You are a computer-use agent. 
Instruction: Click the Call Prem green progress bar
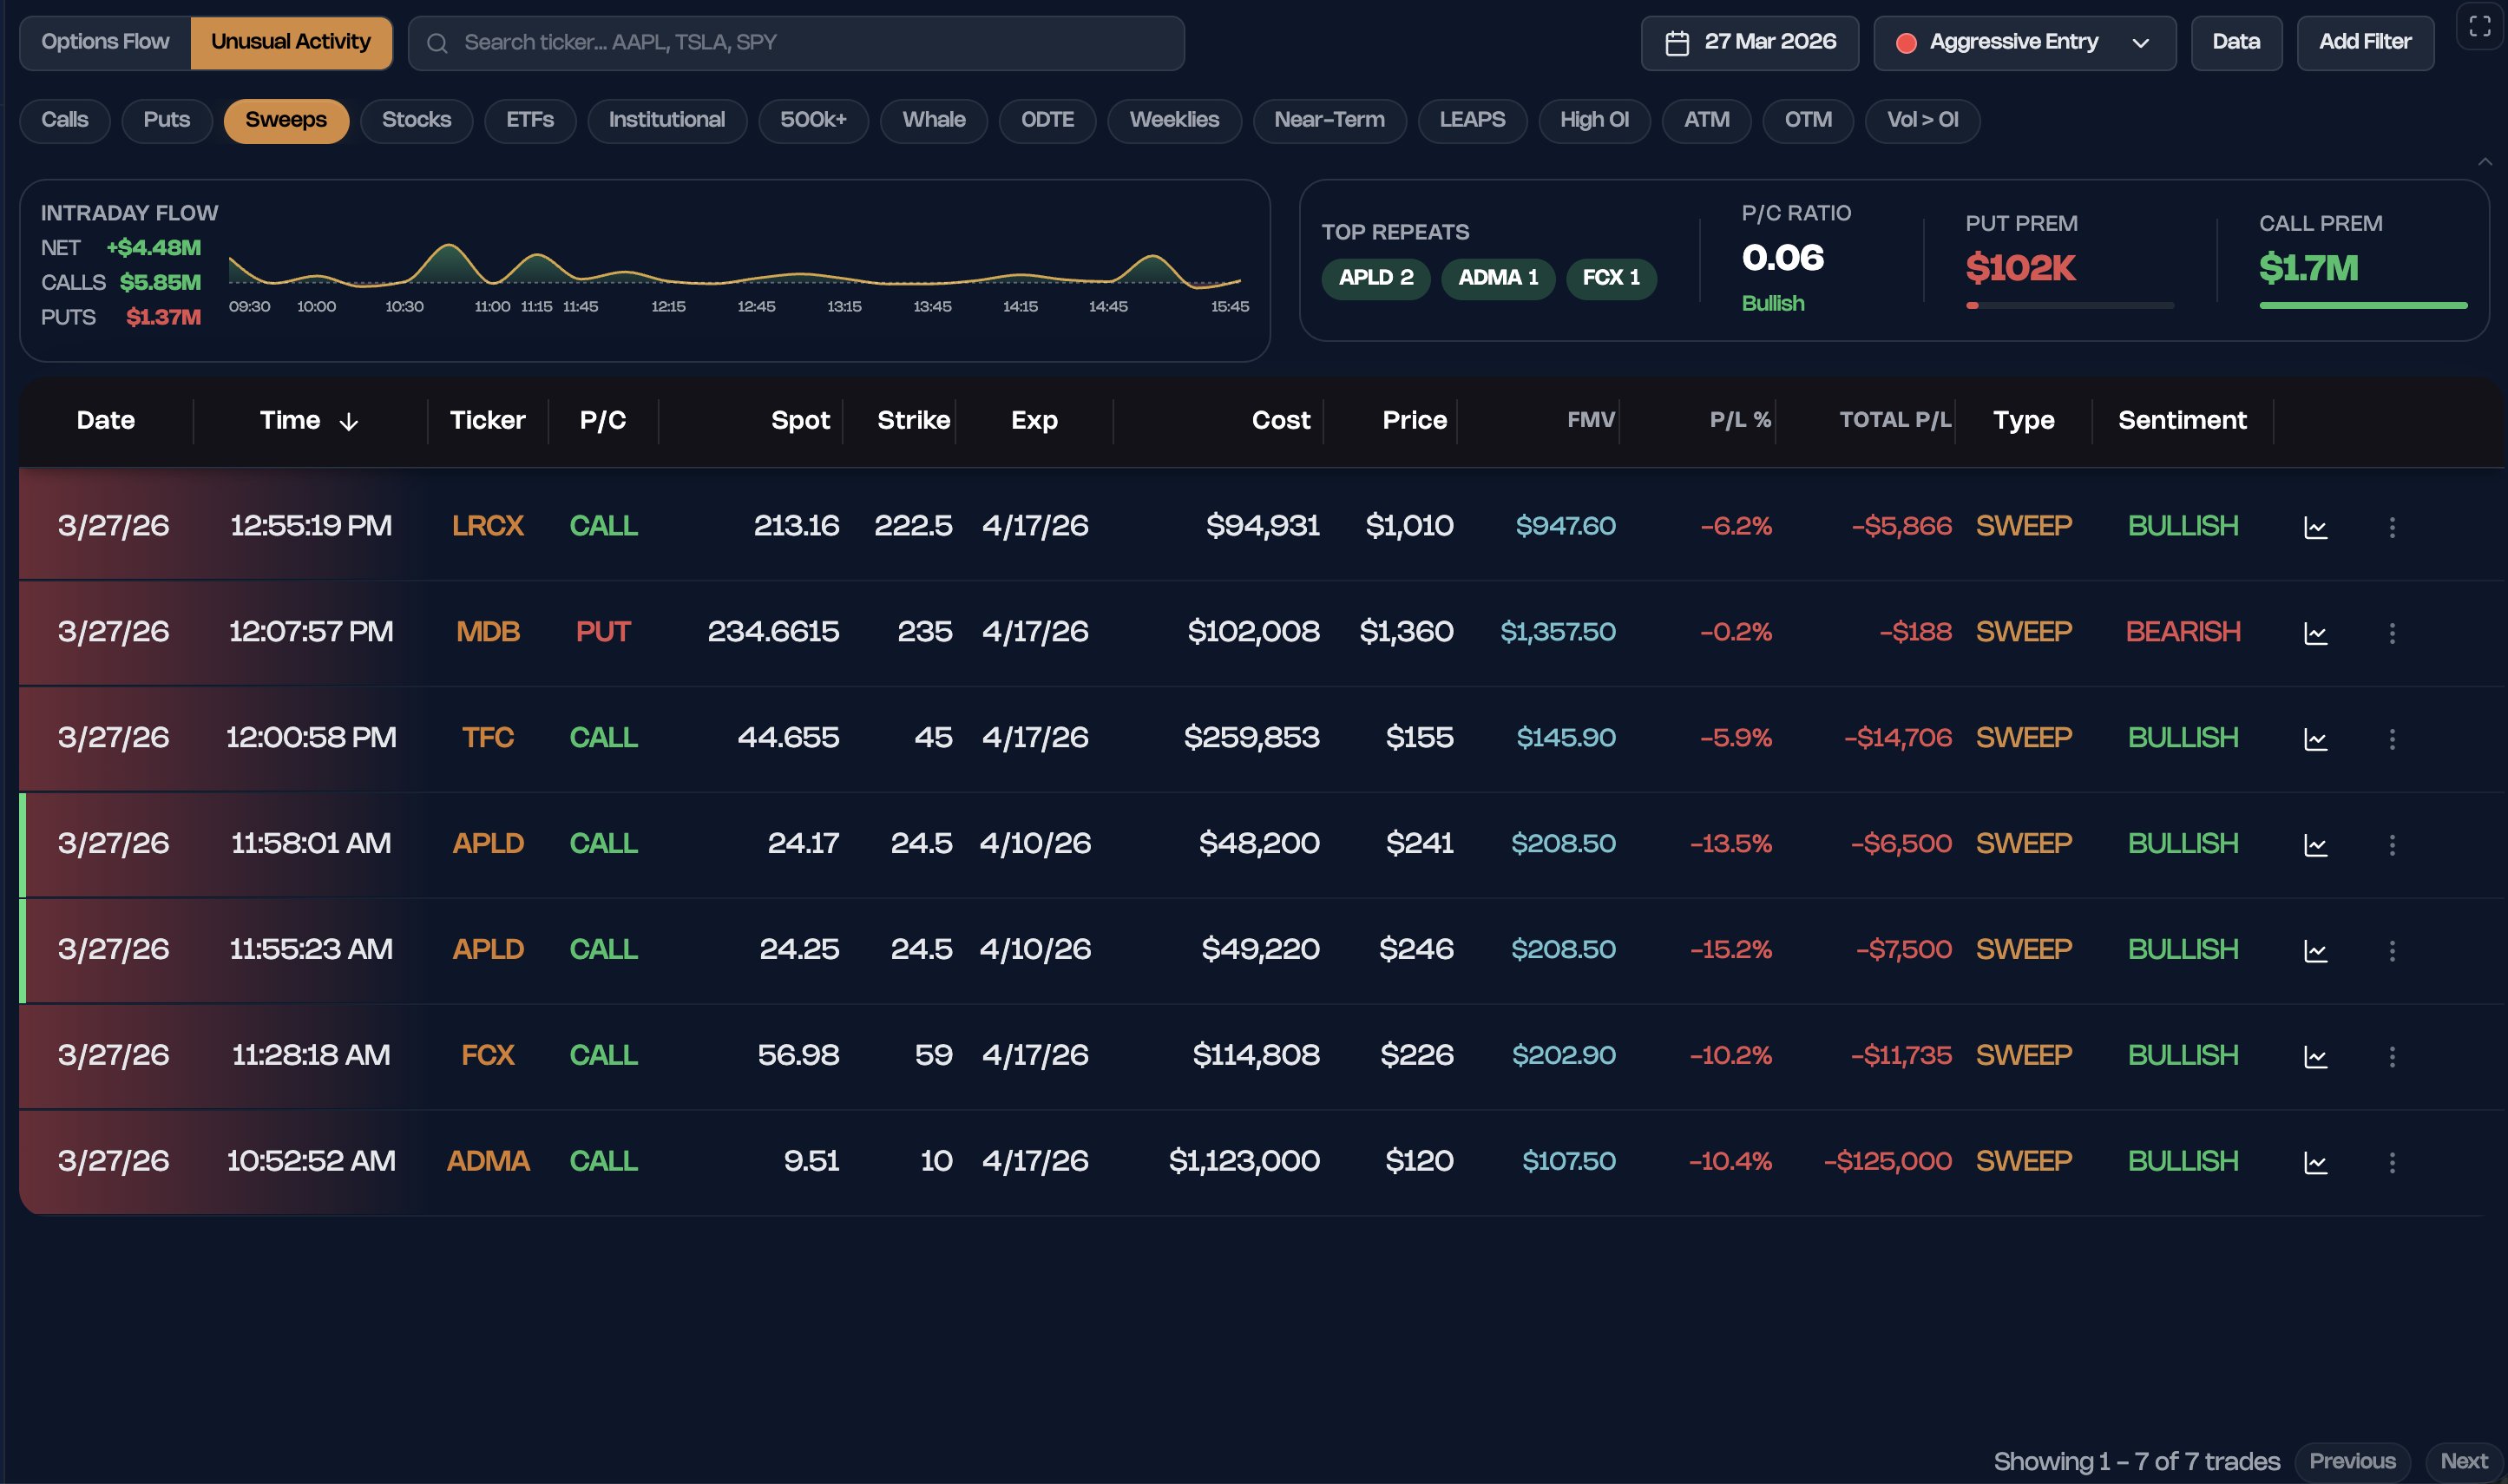point(2362,305)
